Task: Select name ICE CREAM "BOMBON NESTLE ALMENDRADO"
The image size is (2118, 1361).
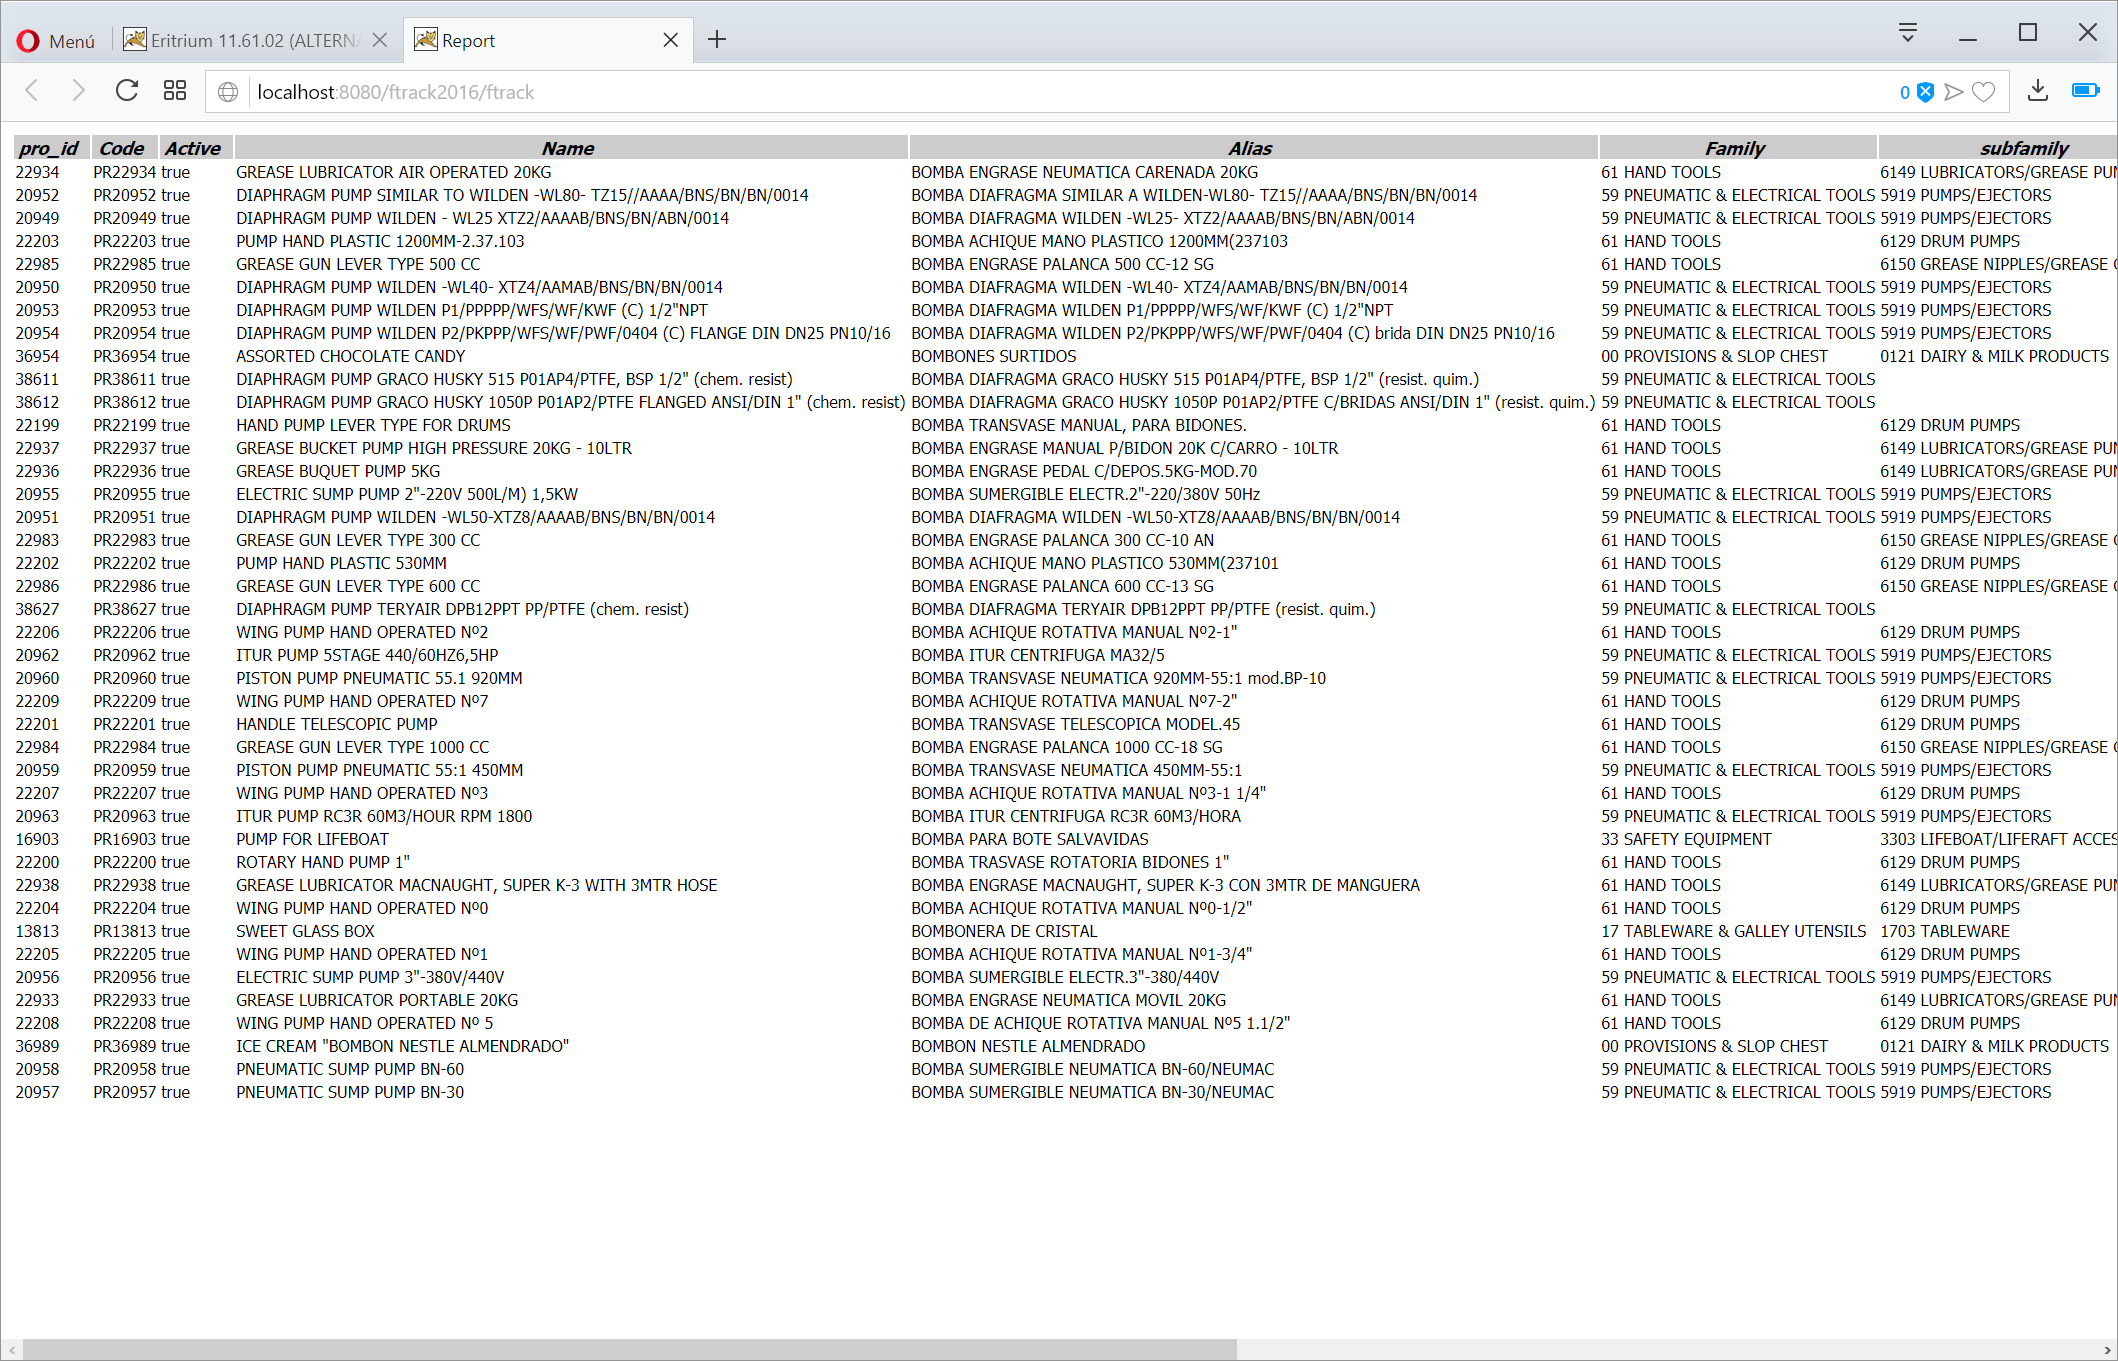Action: point(402,1047)
